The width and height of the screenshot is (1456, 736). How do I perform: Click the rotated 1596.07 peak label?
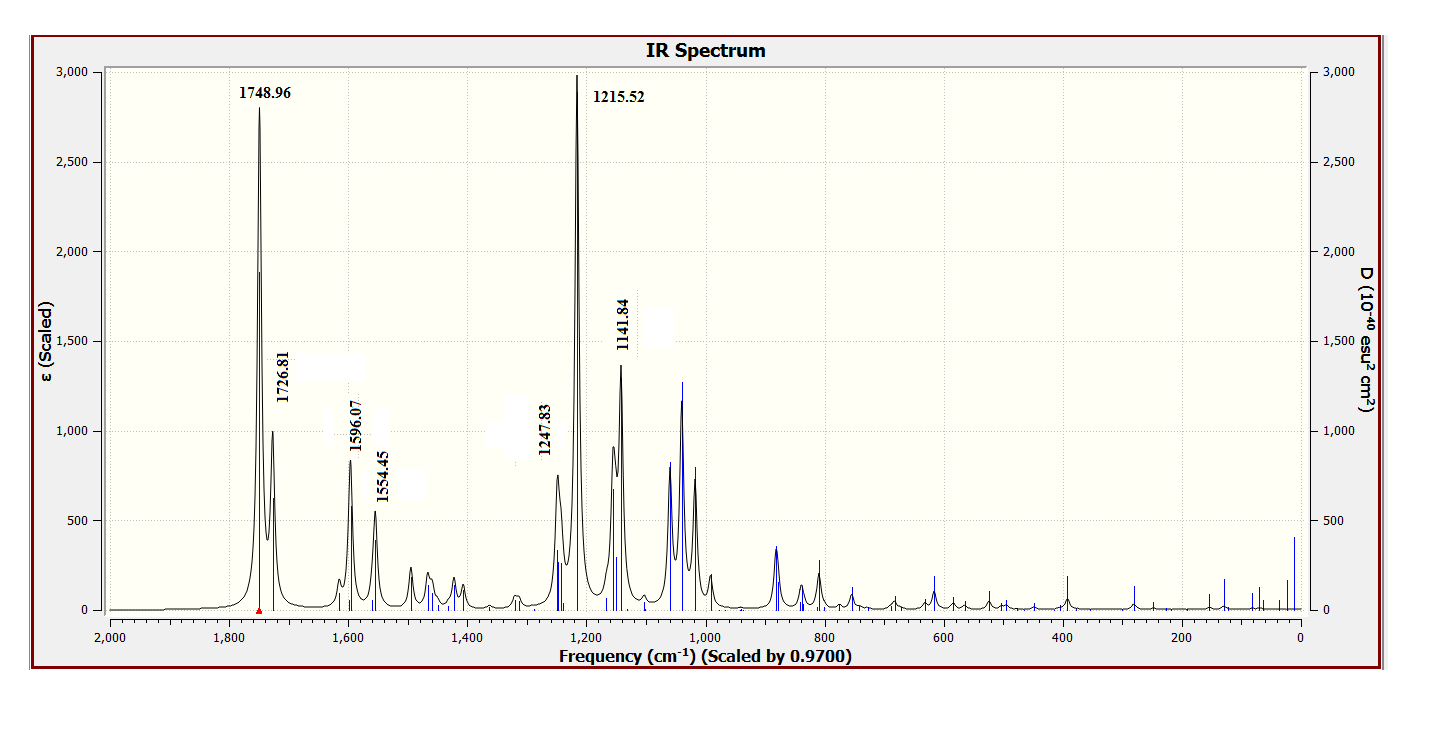[355, 426]
